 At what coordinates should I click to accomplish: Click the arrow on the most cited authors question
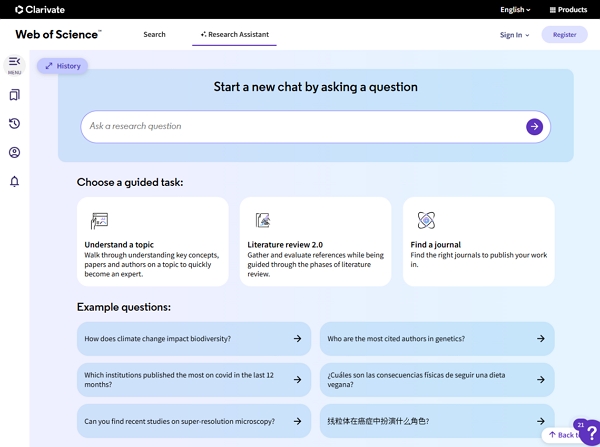click(540, 338)
